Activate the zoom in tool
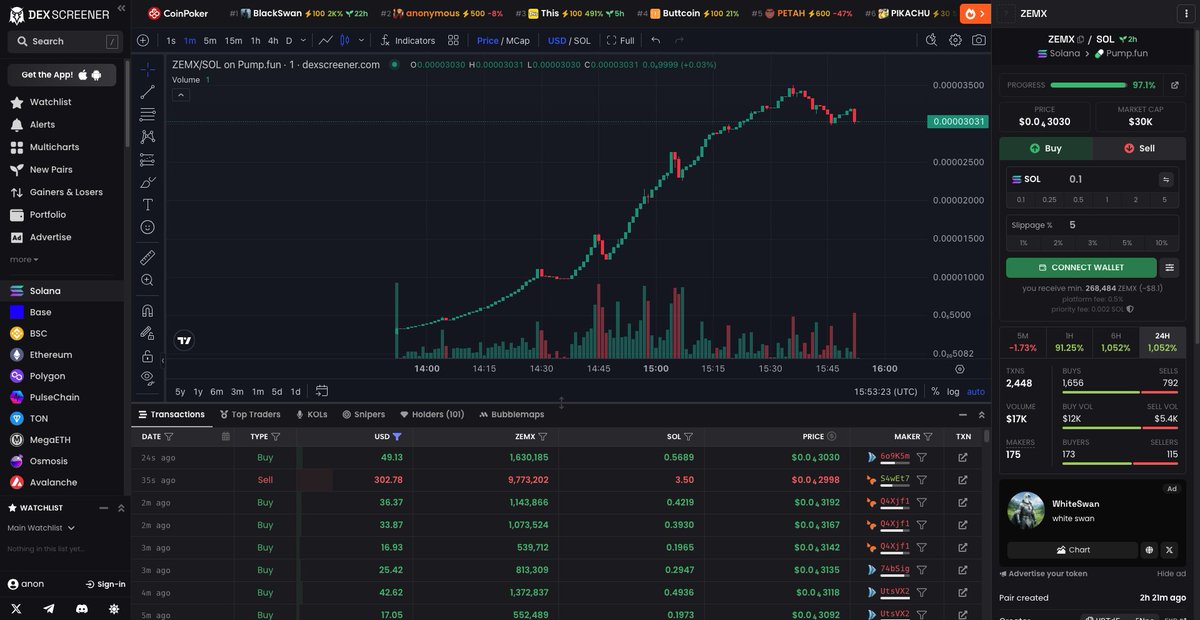This screenshot has height=620, width=1200. click(x=148, y=280)
